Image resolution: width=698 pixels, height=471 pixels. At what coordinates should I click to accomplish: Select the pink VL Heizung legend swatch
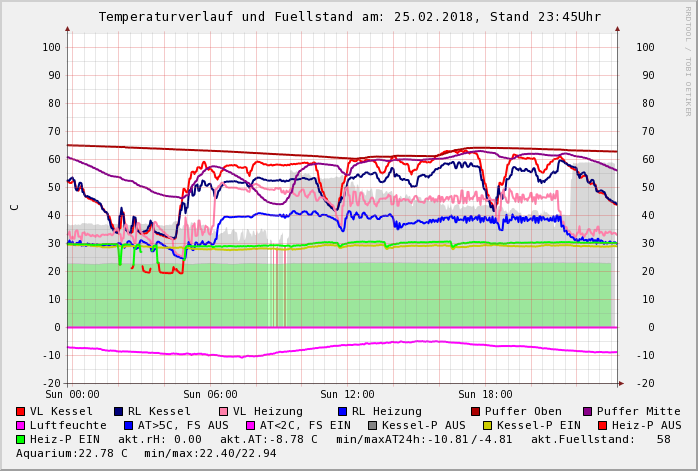pyautogui.click(x=224, y=411)
